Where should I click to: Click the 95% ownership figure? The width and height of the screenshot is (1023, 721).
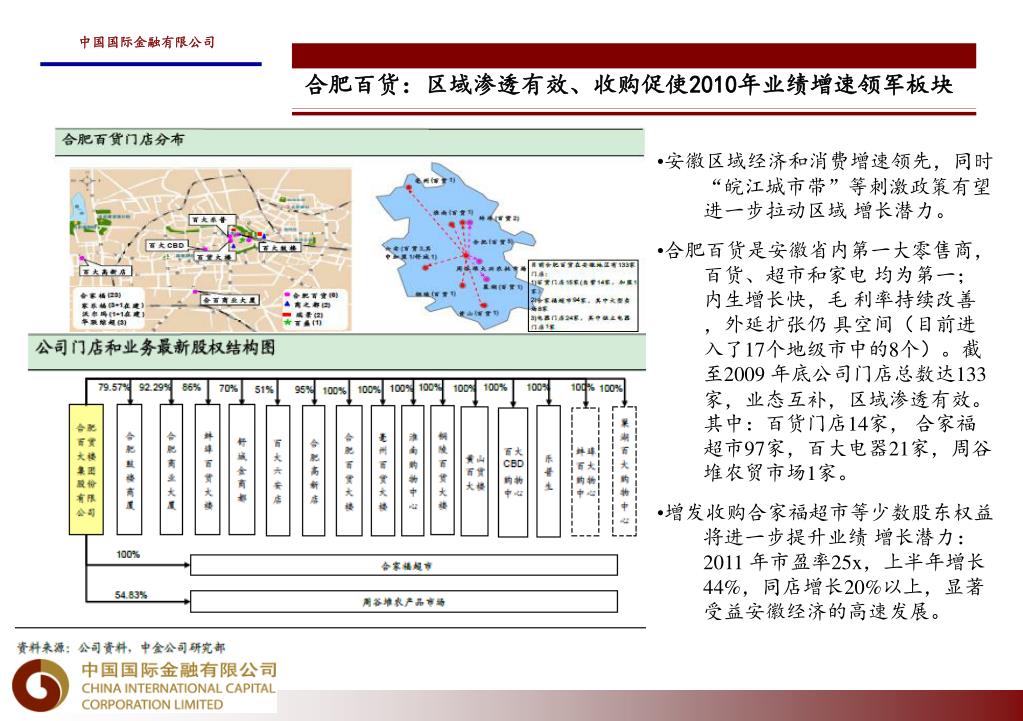(x=303, y=390)
